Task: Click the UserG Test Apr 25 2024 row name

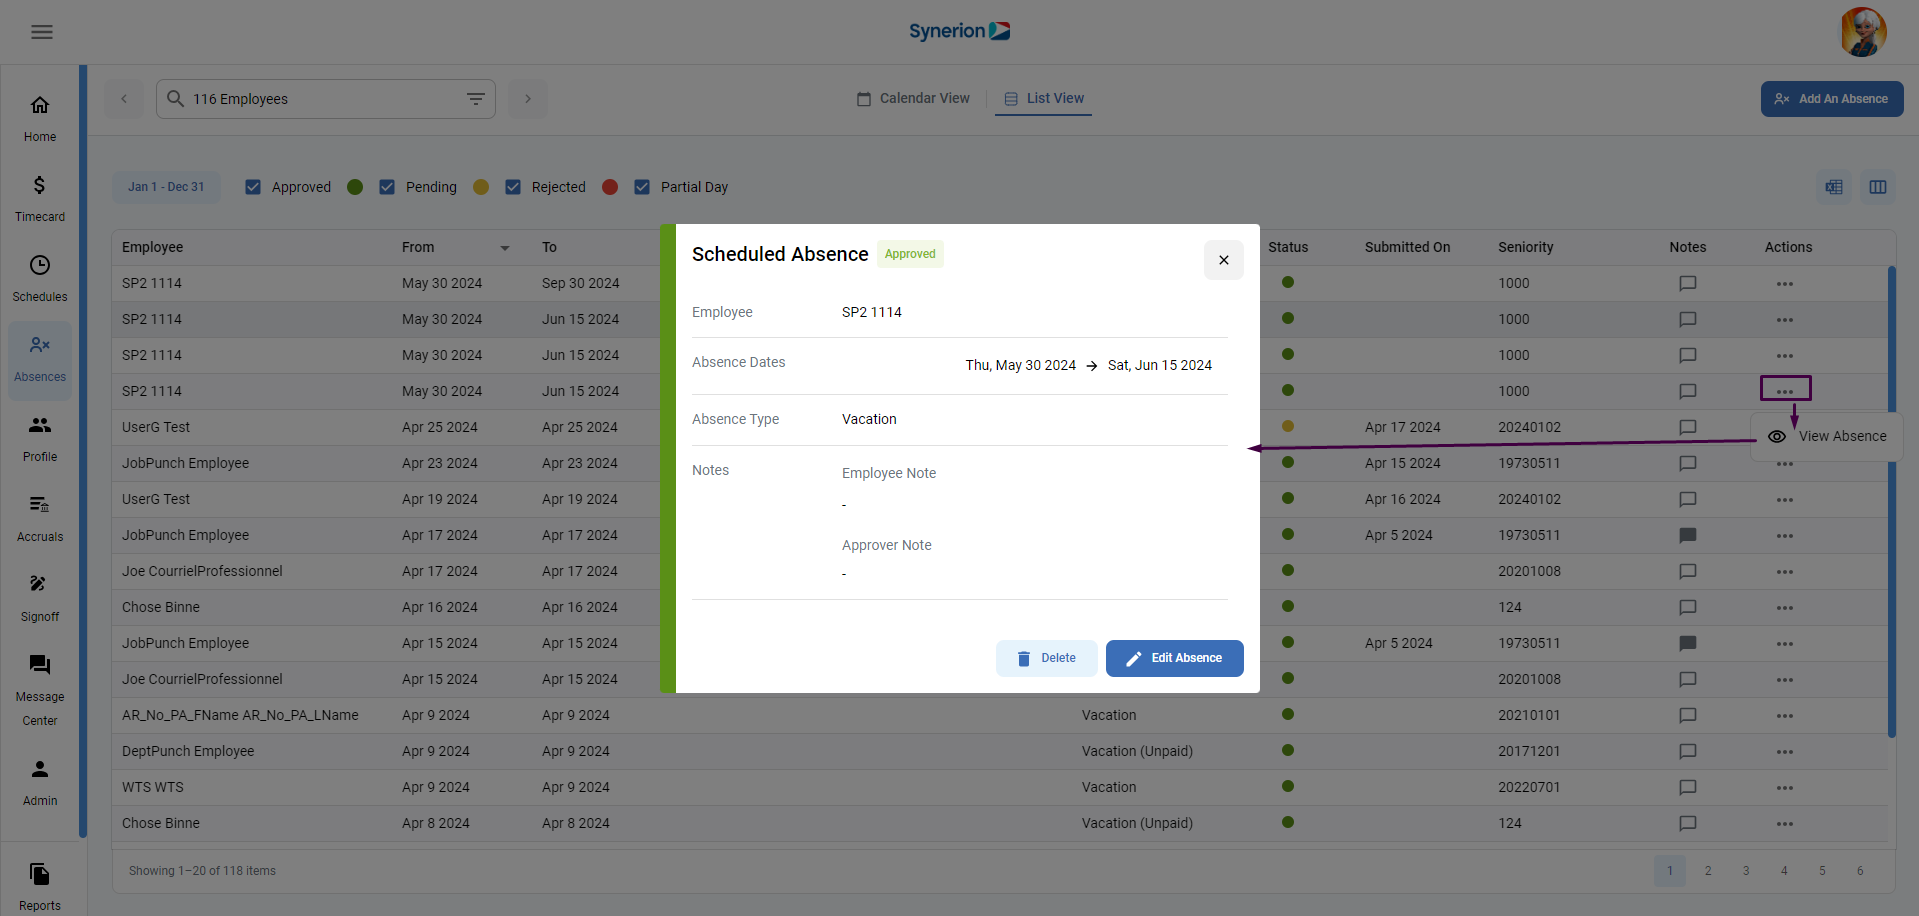Action: click(x=156, y=427)
